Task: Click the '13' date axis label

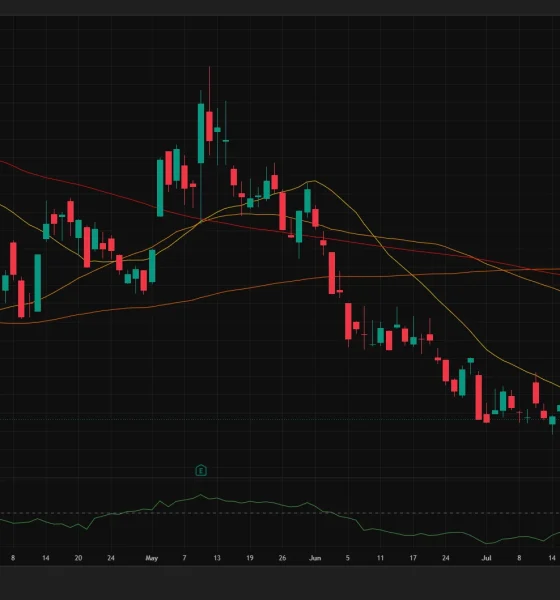Action: [217, 558]
